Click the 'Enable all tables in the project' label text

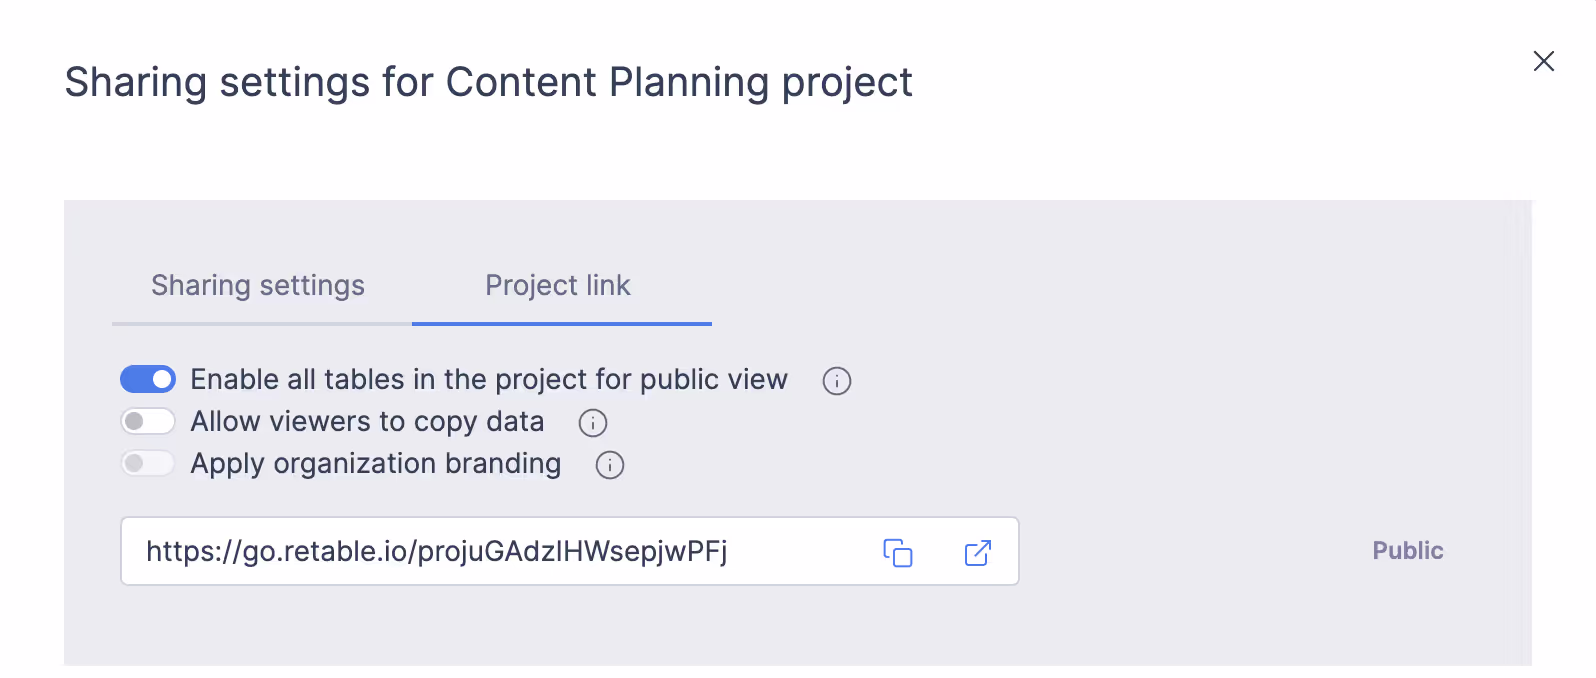(x=489, y=380)
